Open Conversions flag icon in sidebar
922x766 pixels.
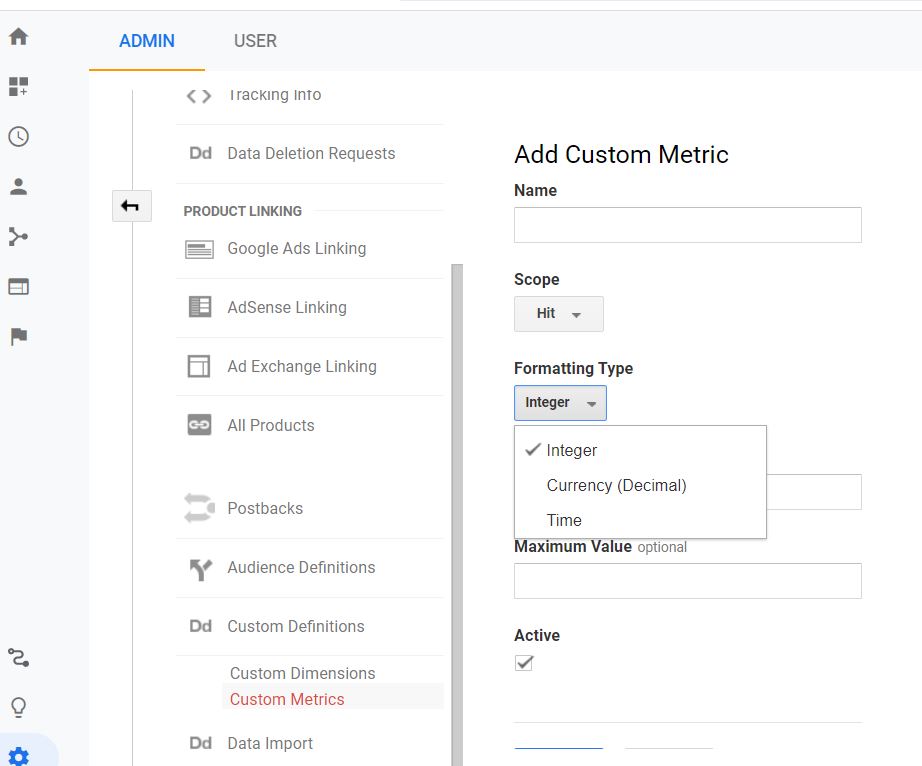click(x=18, y=336)
